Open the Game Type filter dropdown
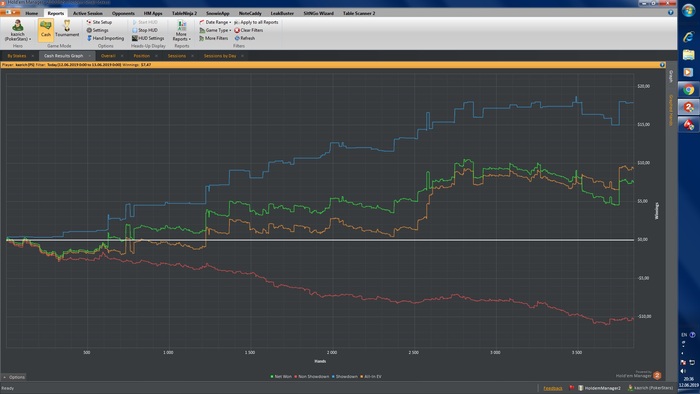 pyautogui.click(x=215, y=30)
